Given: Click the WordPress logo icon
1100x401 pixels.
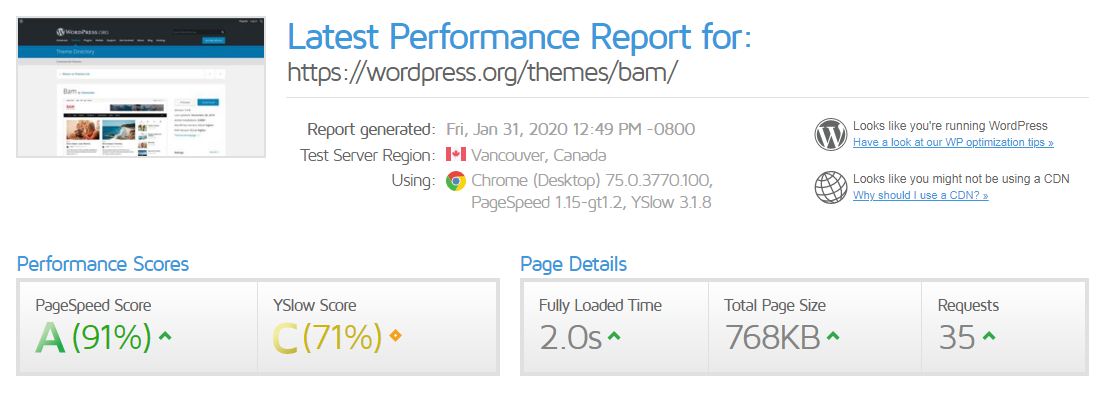Looking at the screenshot, I should 831,135.
